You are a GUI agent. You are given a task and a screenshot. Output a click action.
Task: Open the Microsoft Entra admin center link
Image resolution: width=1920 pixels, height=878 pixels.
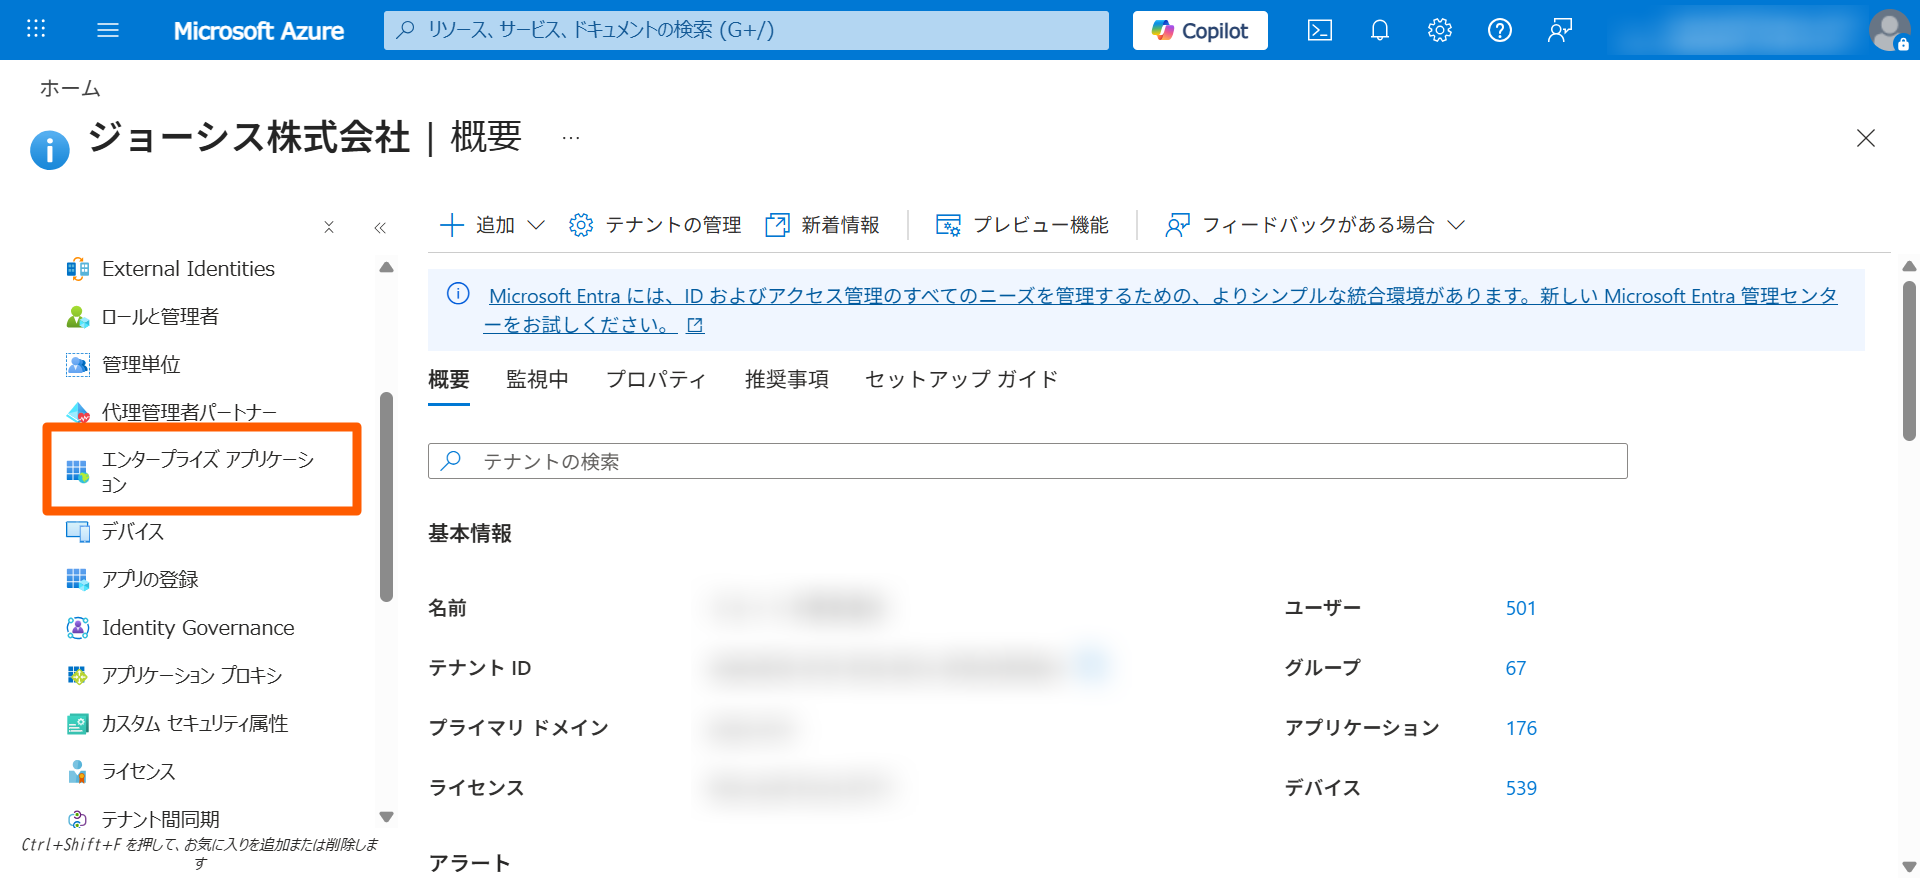pyautogui.click(x=1162, y=297)
